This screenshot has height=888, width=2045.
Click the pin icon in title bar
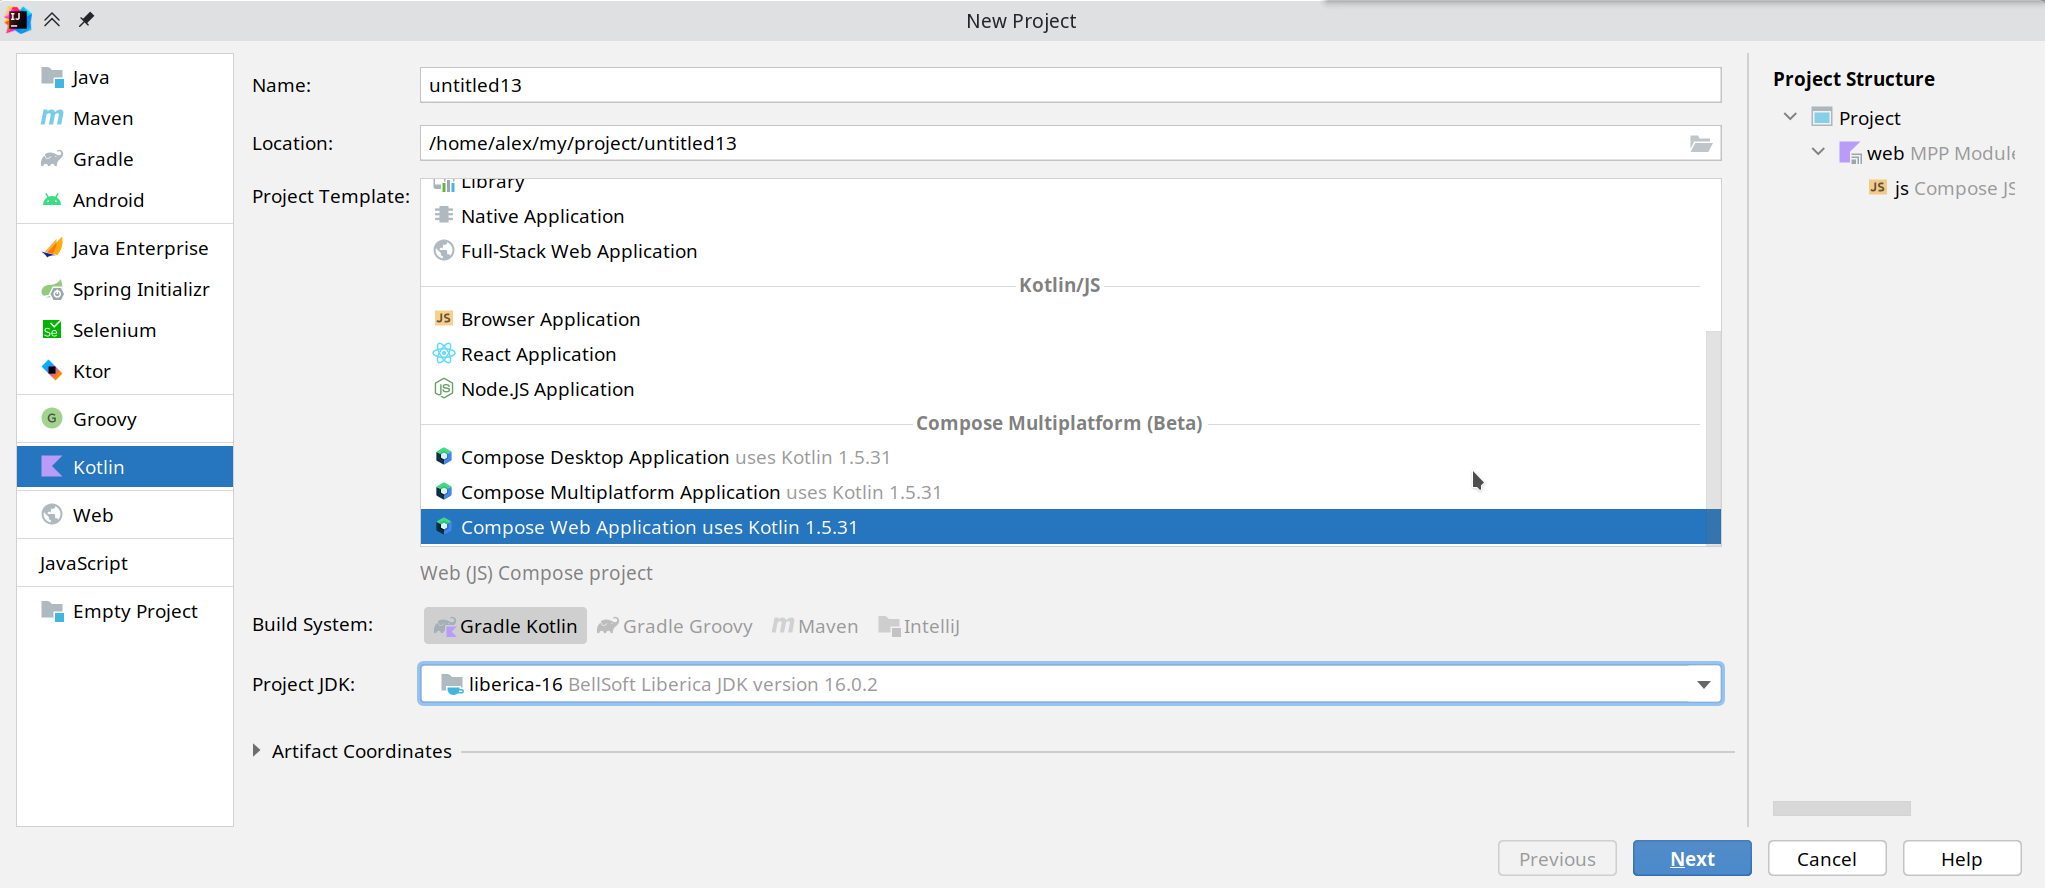pyautogui.click(x=86, y=19)
